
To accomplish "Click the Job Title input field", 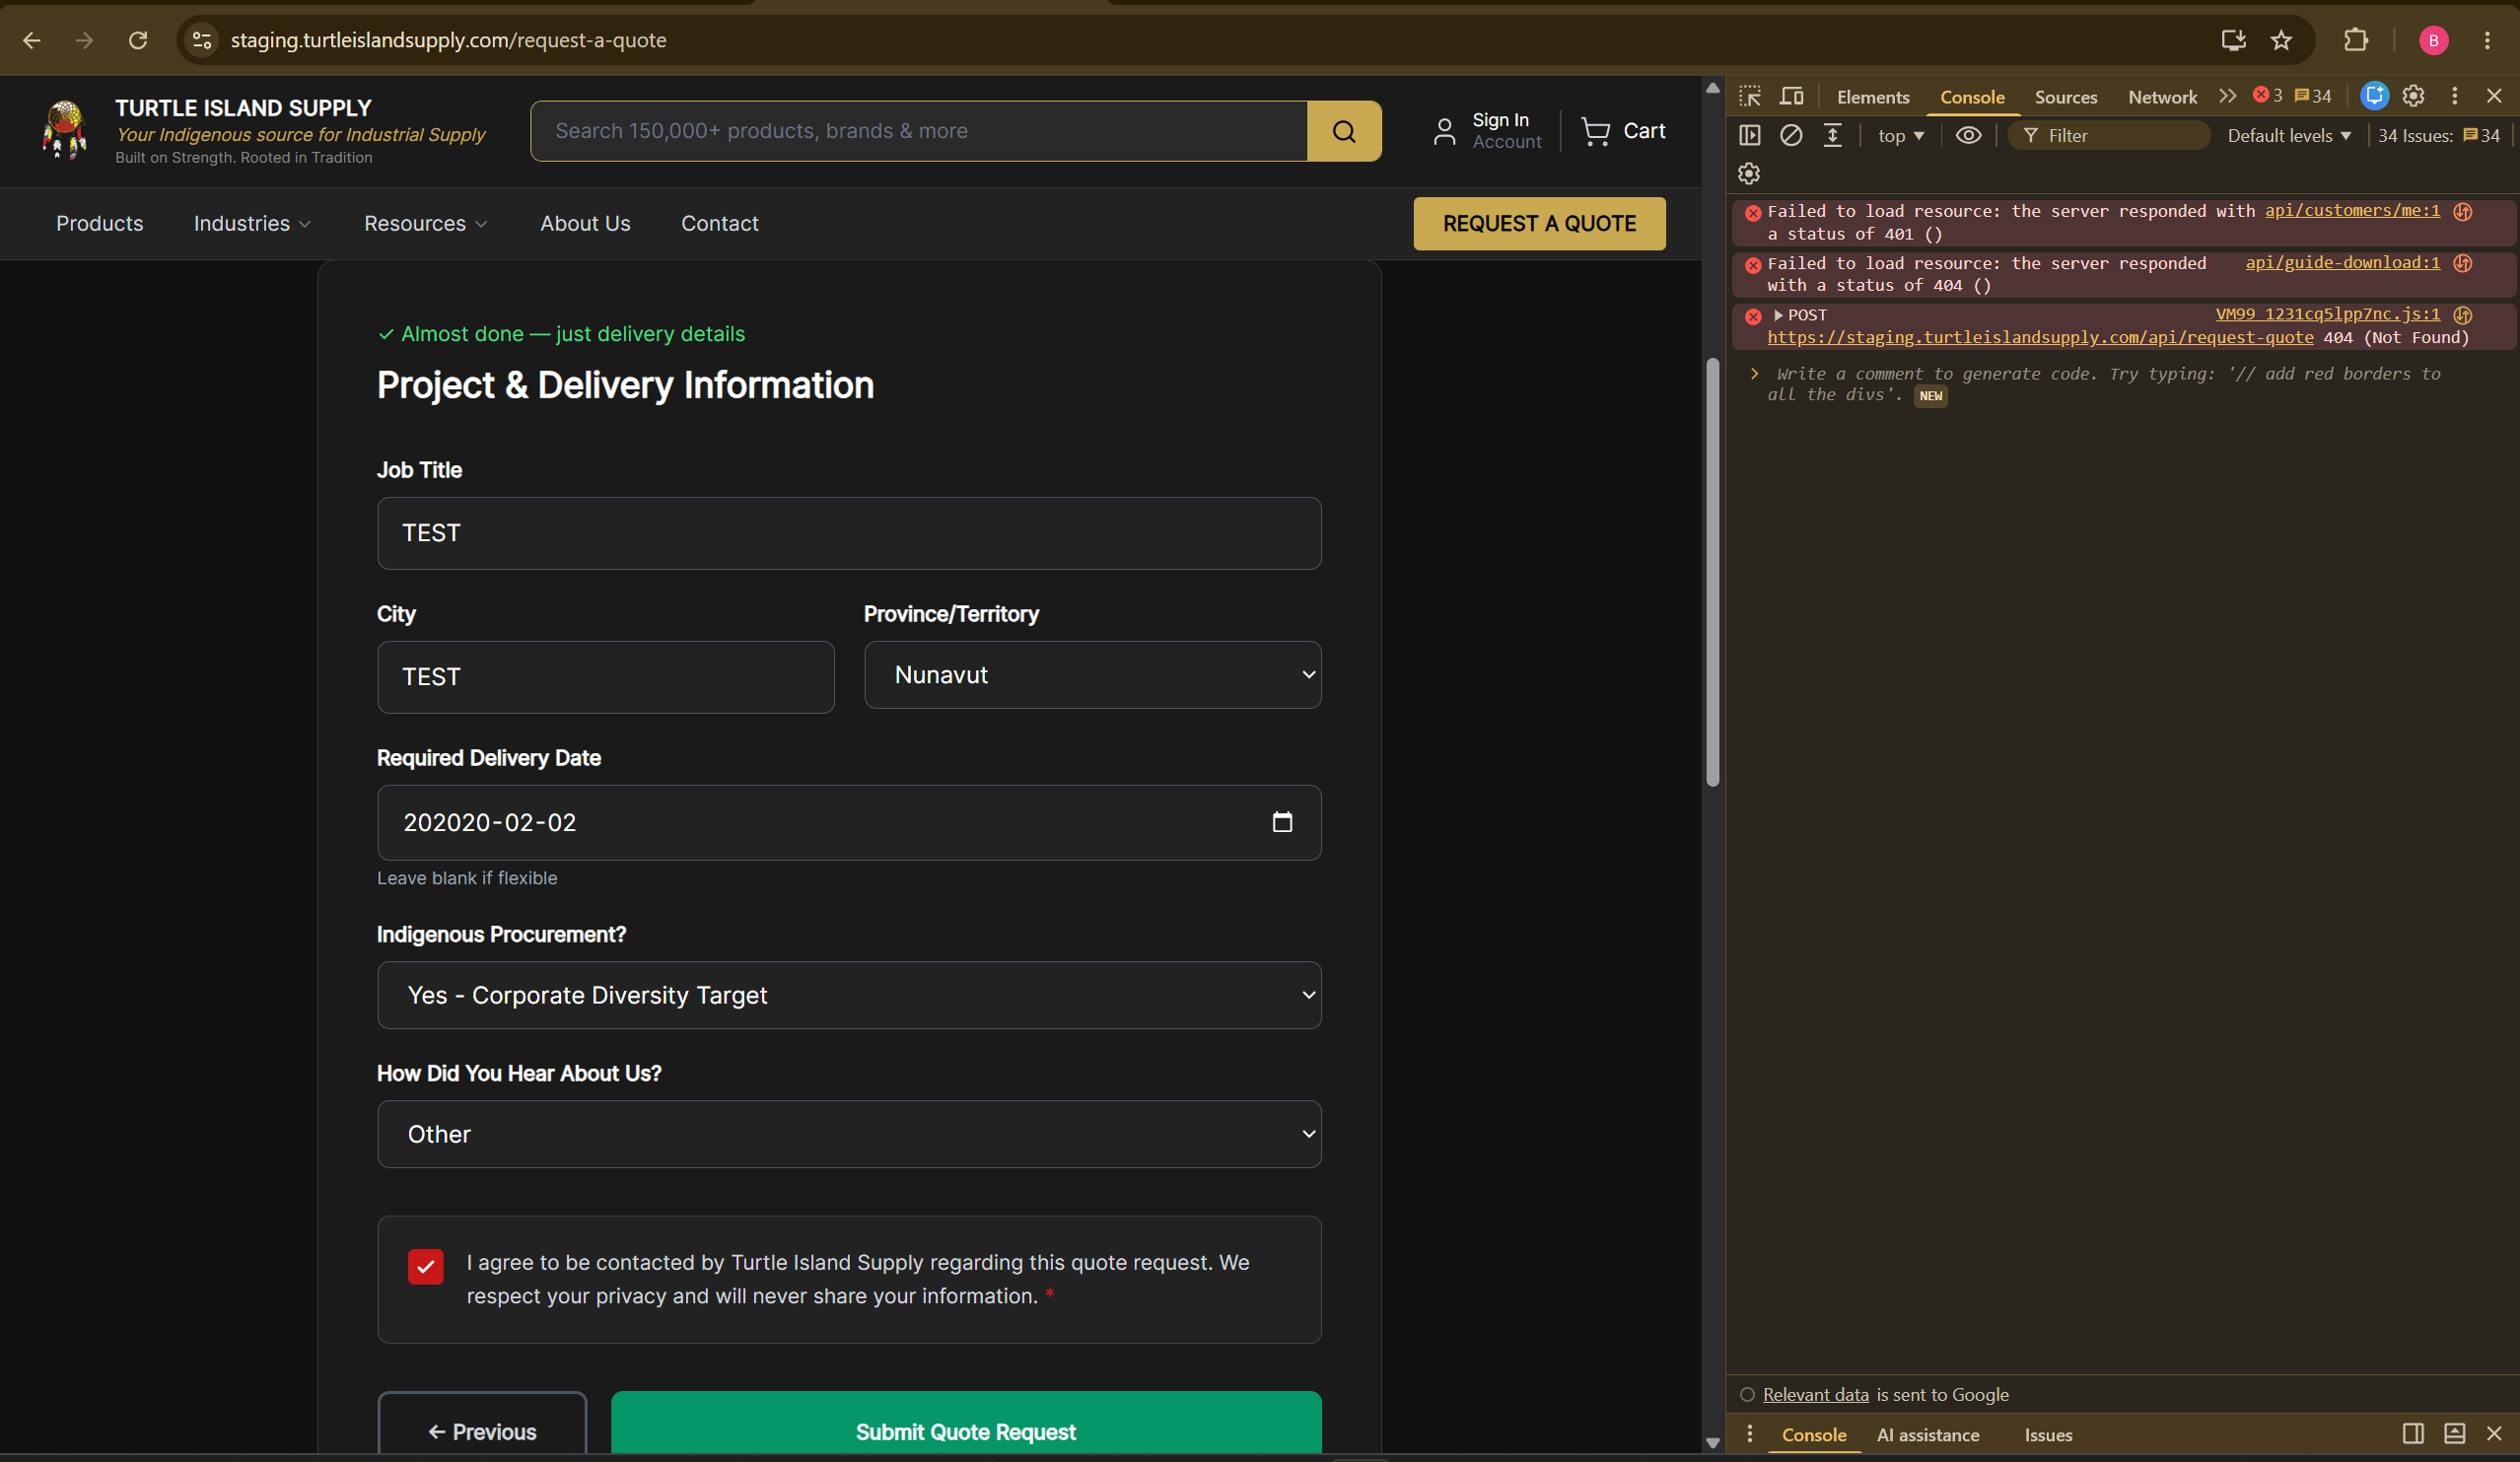I will [x=849, y=533].
